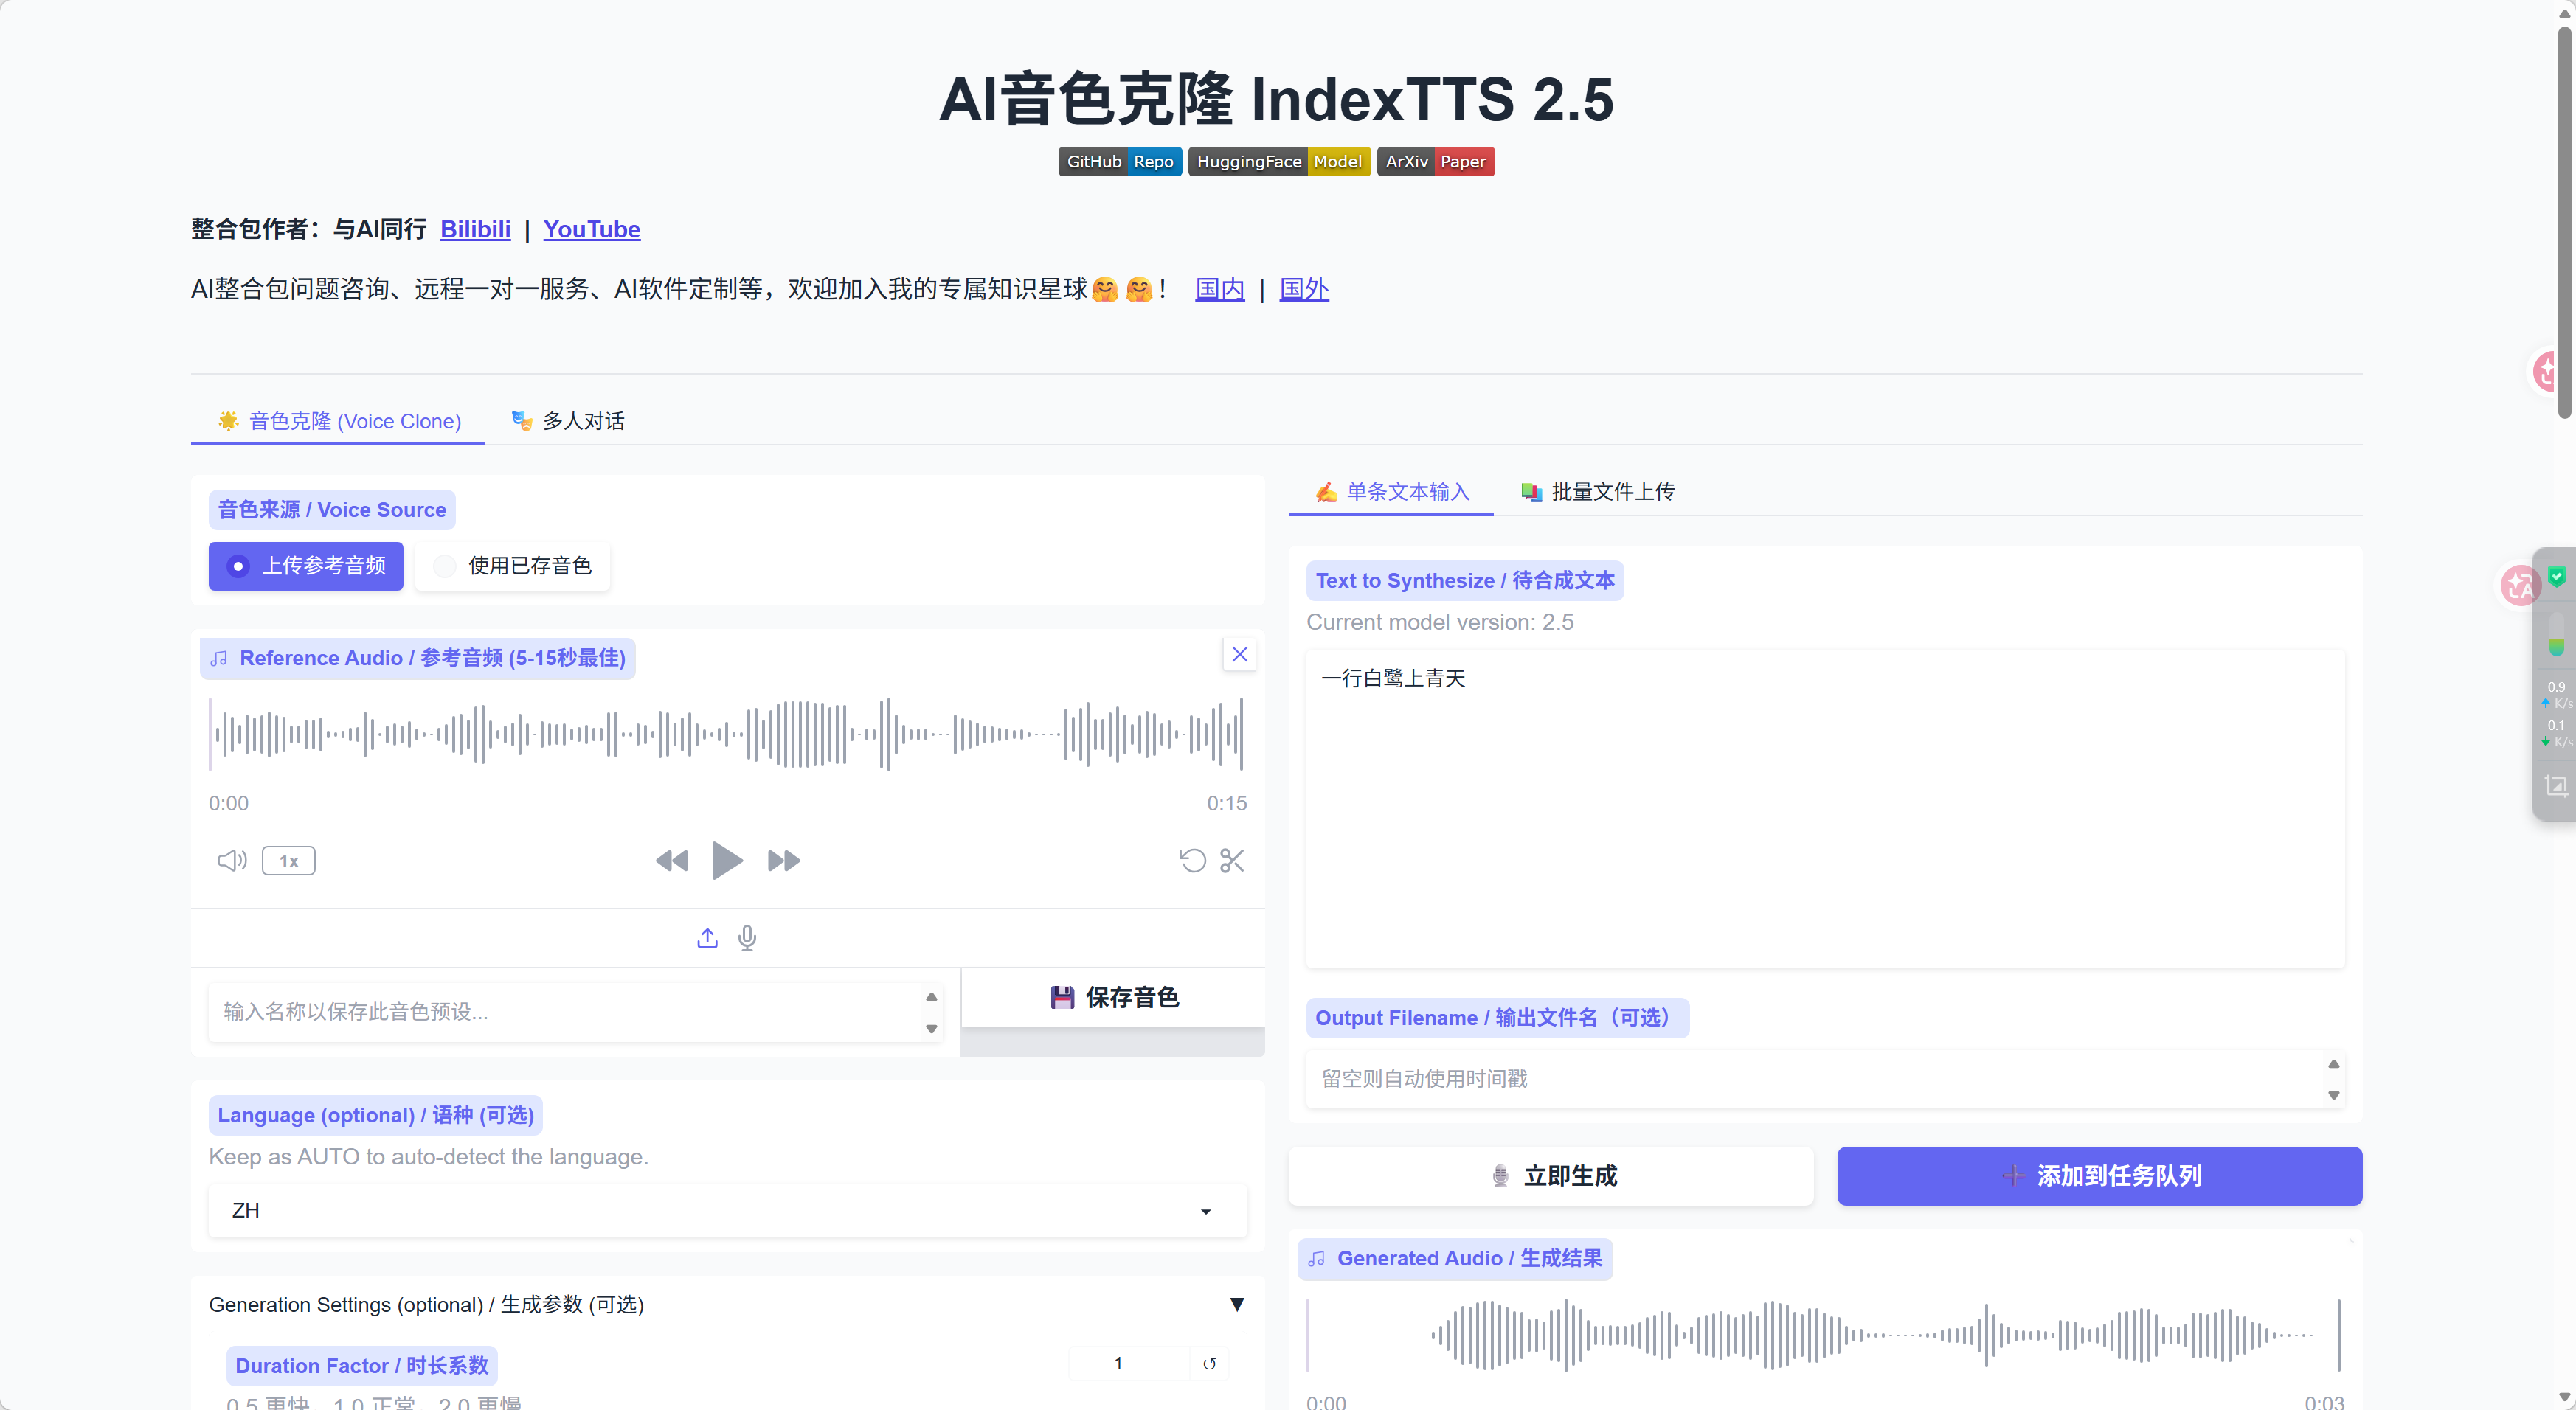Click the 保存音色 save voice button

click(x=1113, y=998)
